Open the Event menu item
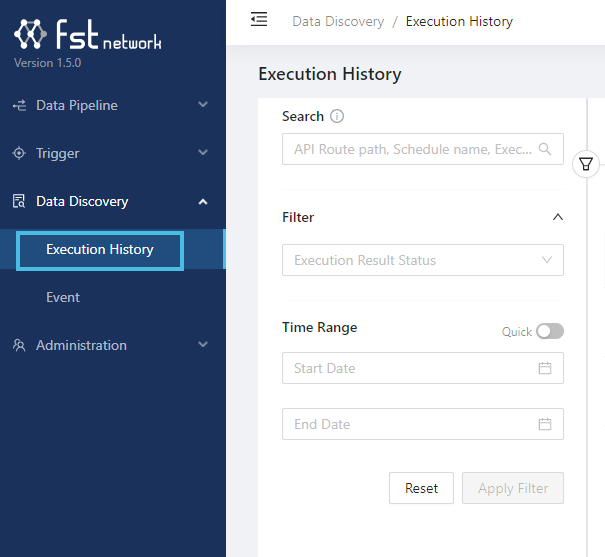This screenshot has height=557, width=605. tap(63, 297)
